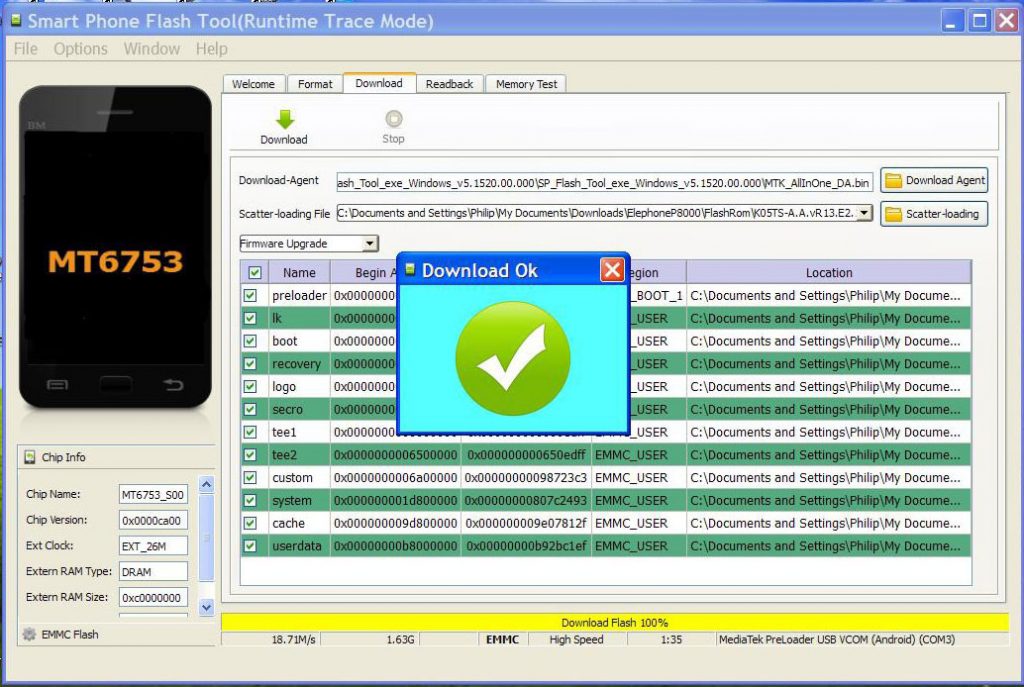Viewport: 1024px width, 687px height.
Task: Click the MediaTek PreLoader USB VCOM status
Action: (837, 639)
